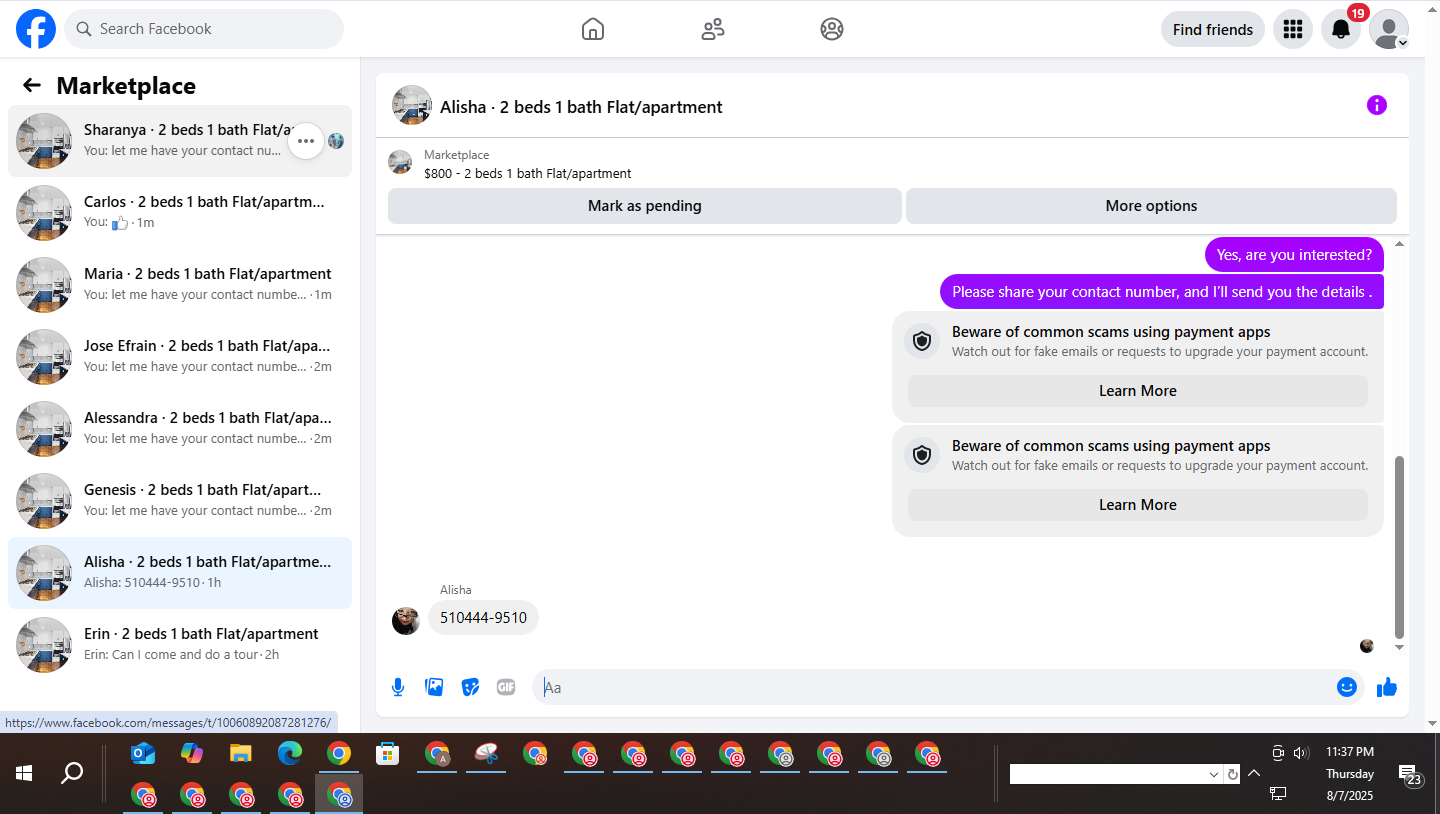Click the $800 listing link
The height and width of the screenshot is (814, 1440).
coord(527,173)
